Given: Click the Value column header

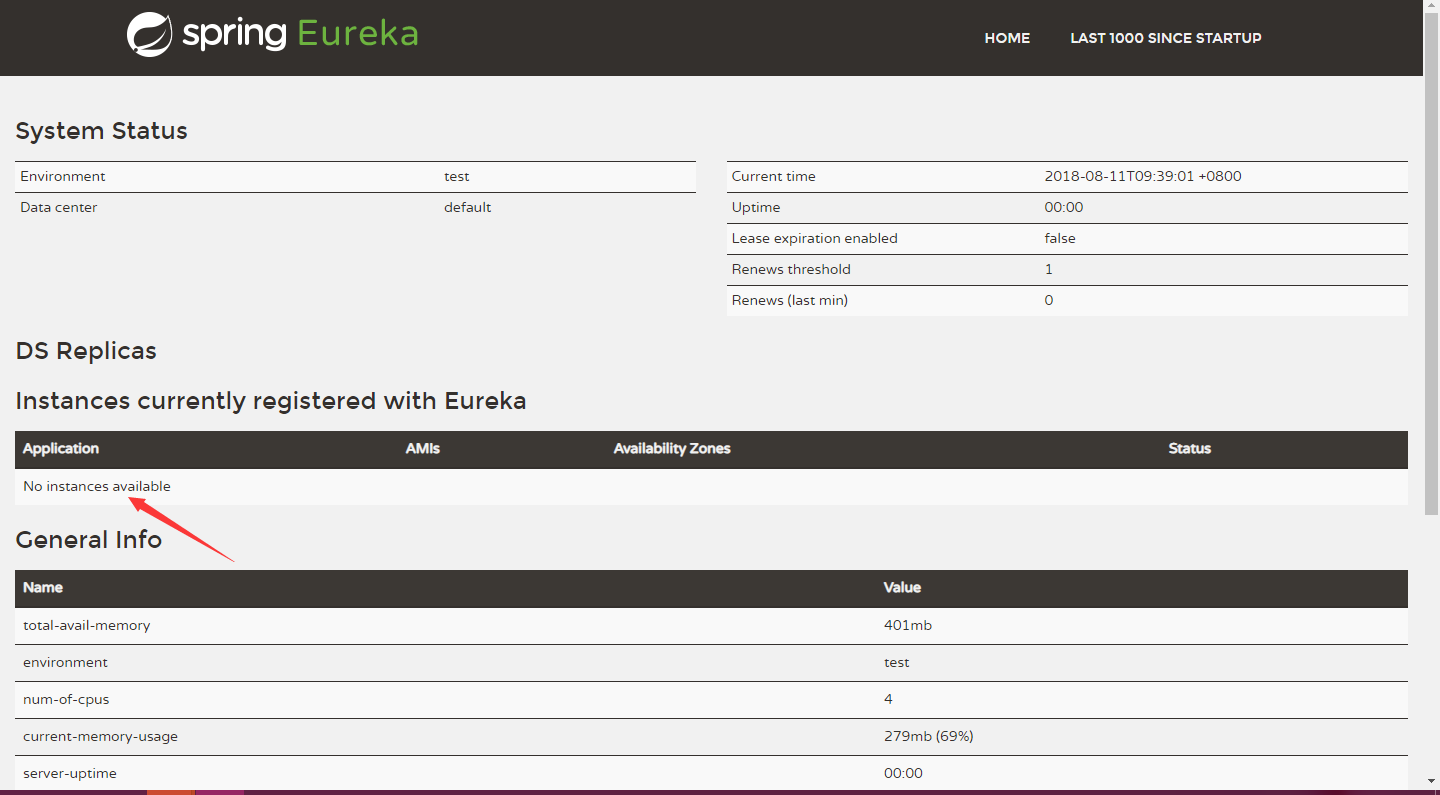Looking at the screenshot, I should (903, 587).
